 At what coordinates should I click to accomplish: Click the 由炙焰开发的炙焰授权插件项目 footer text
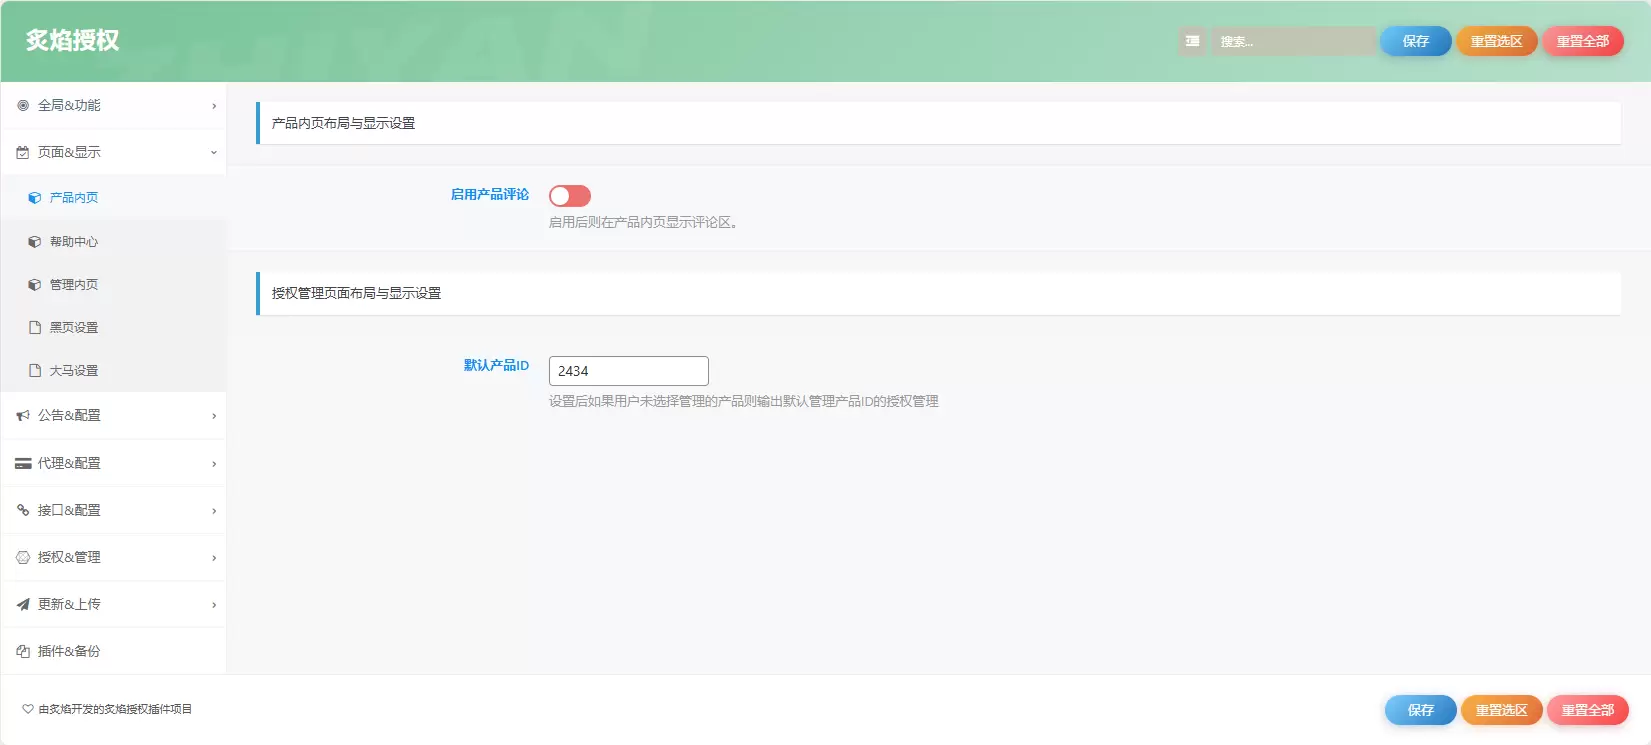pyautogui.click(x=115, y=709)
